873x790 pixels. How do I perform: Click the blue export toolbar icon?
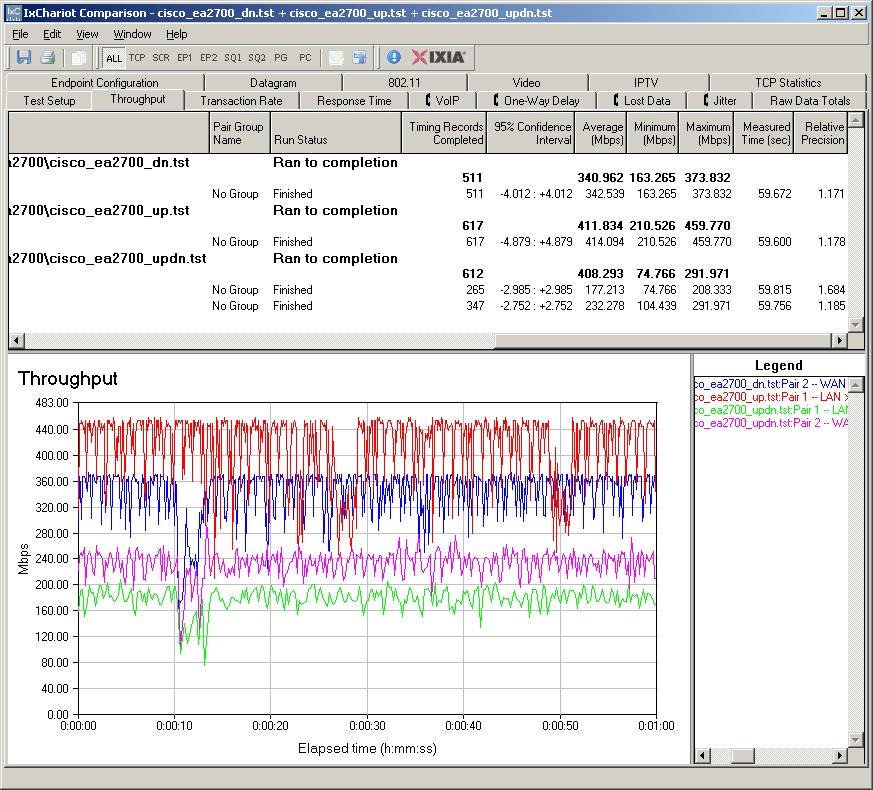(x=360, y=57)
